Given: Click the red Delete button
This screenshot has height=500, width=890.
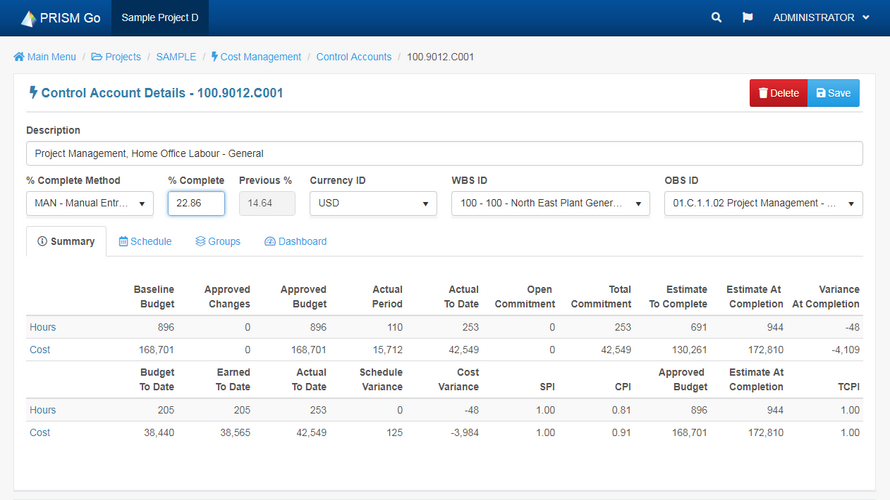Looking at the screenshot, I should point(778,93).
